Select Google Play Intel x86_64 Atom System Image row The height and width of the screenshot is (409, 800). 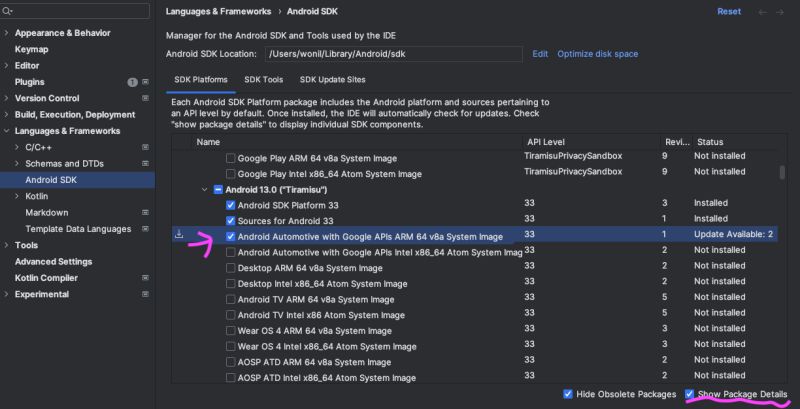click(474, 174)
